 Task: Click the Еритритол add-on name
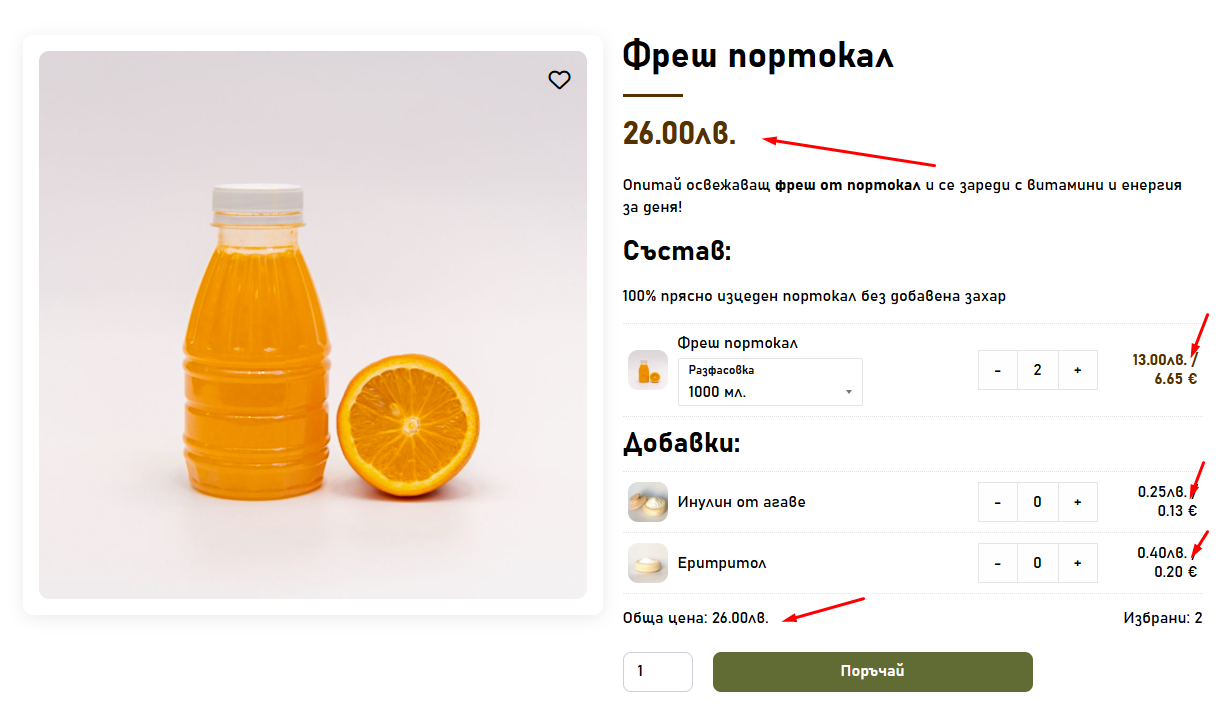pyautogui.click(x=722, y=563)
